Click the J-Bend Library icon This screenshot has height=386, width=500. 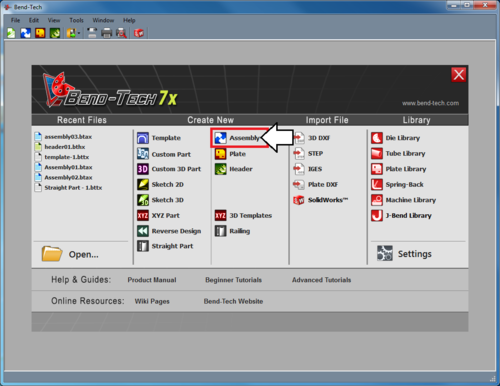click(x=377, y=215)
